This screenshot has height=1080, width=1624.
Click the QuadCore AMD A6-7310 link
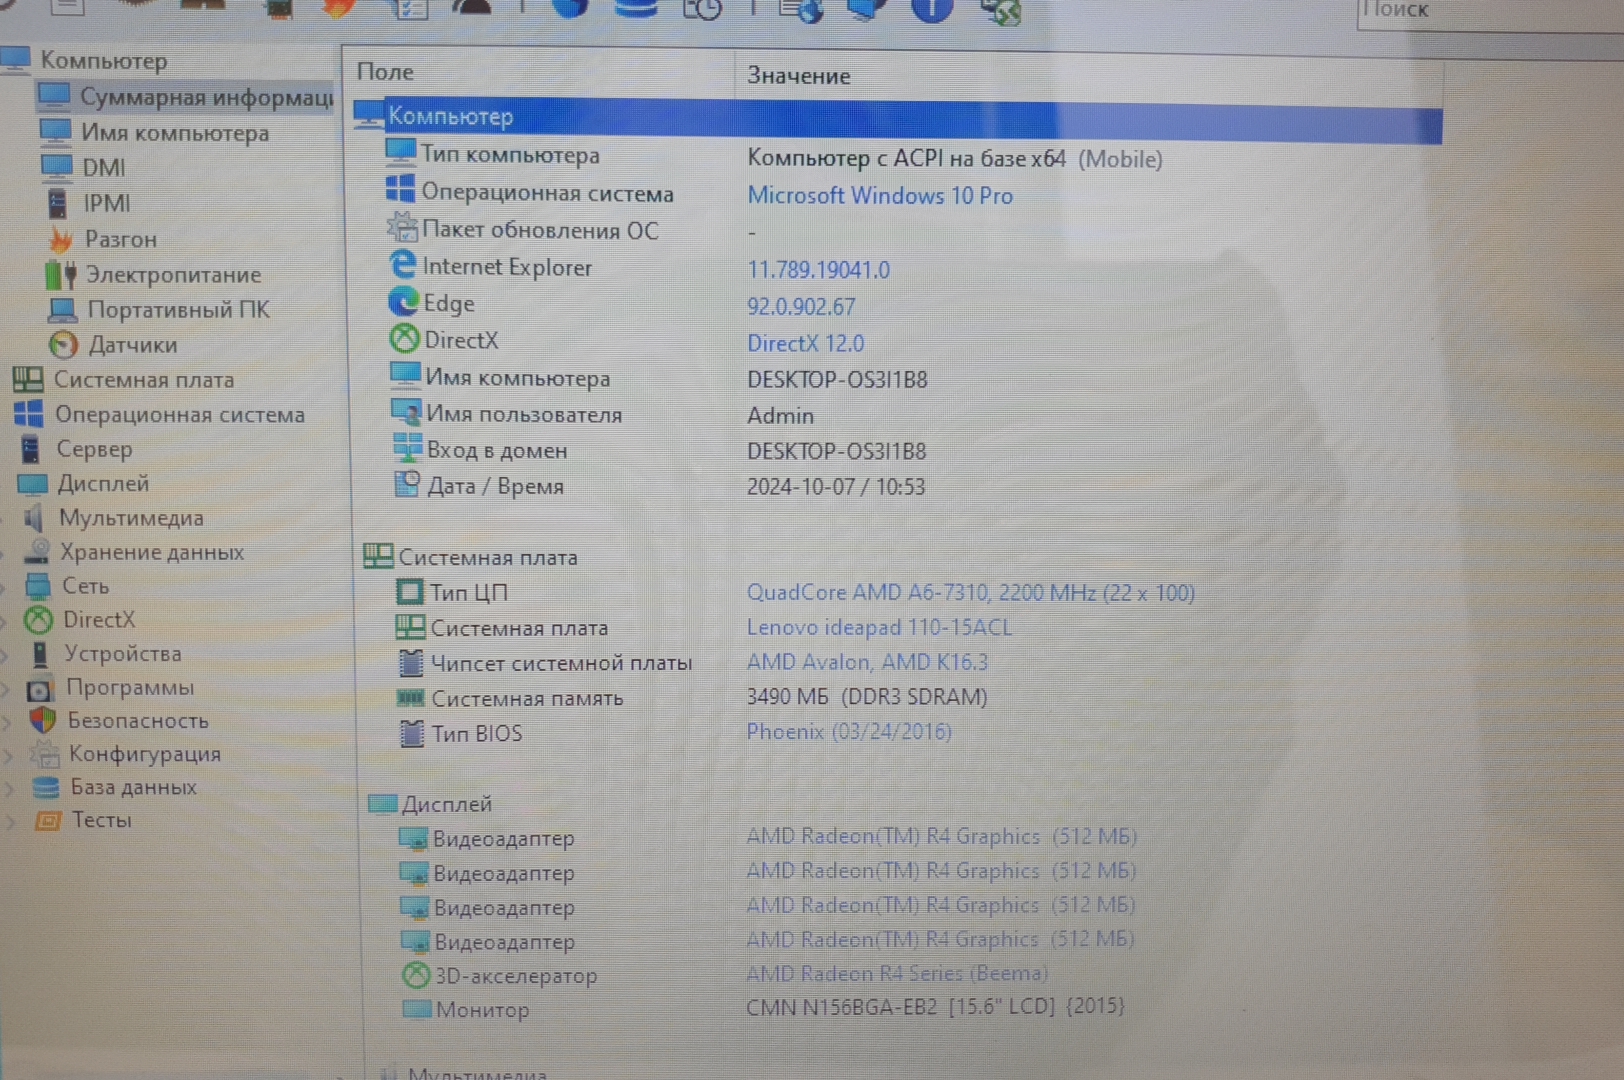pos(969,593)
